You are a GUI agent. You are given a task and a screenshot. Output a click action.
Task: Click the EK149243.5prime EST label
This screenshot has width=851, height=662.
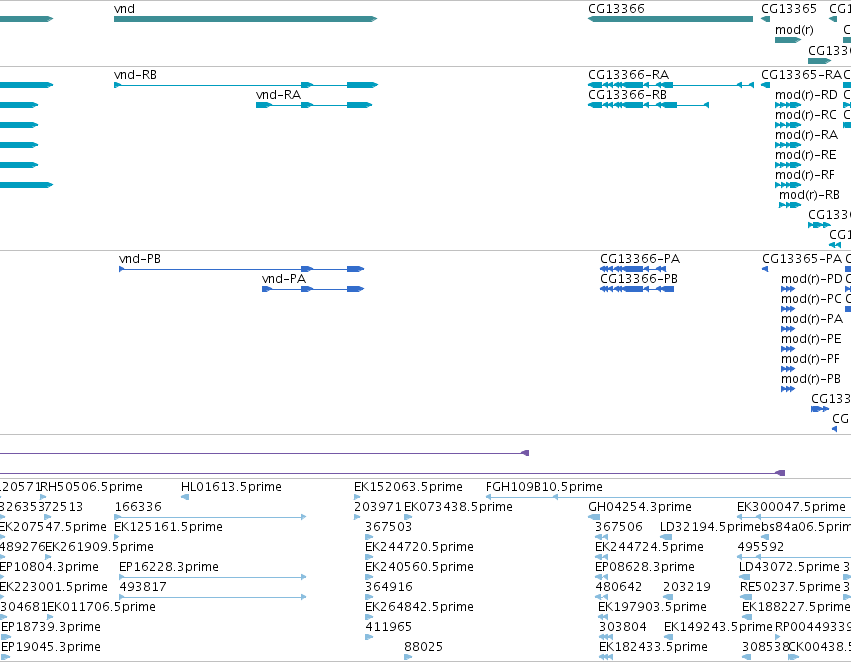tap(718, 627)
